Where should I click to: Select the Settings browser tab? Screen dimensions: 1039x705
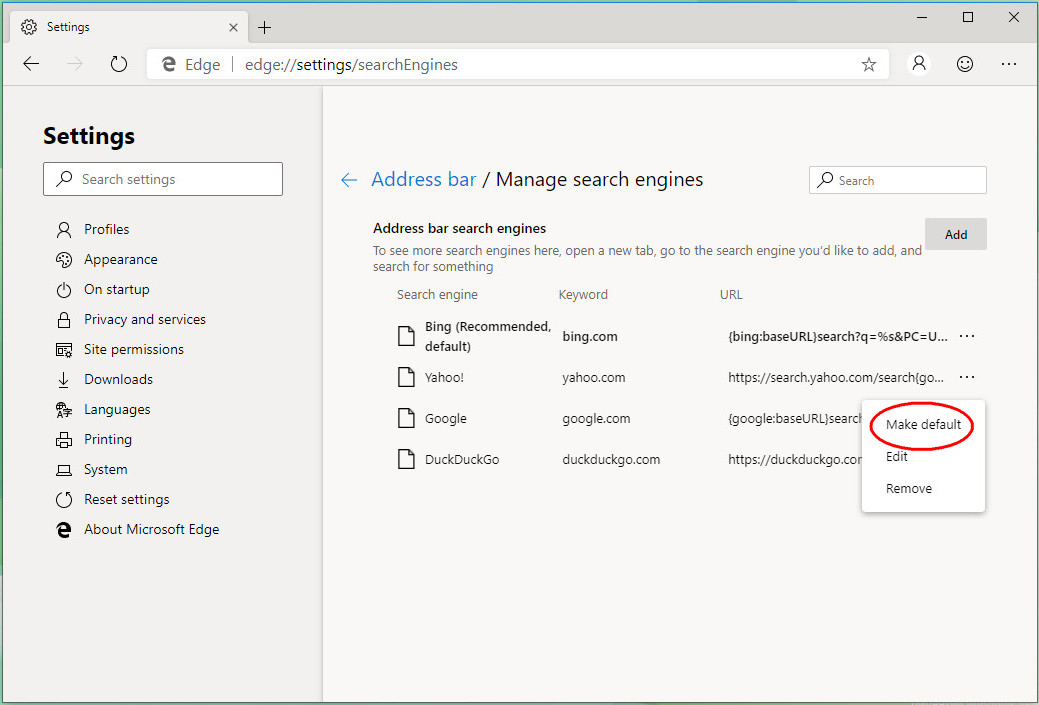(x=128, y=27)
